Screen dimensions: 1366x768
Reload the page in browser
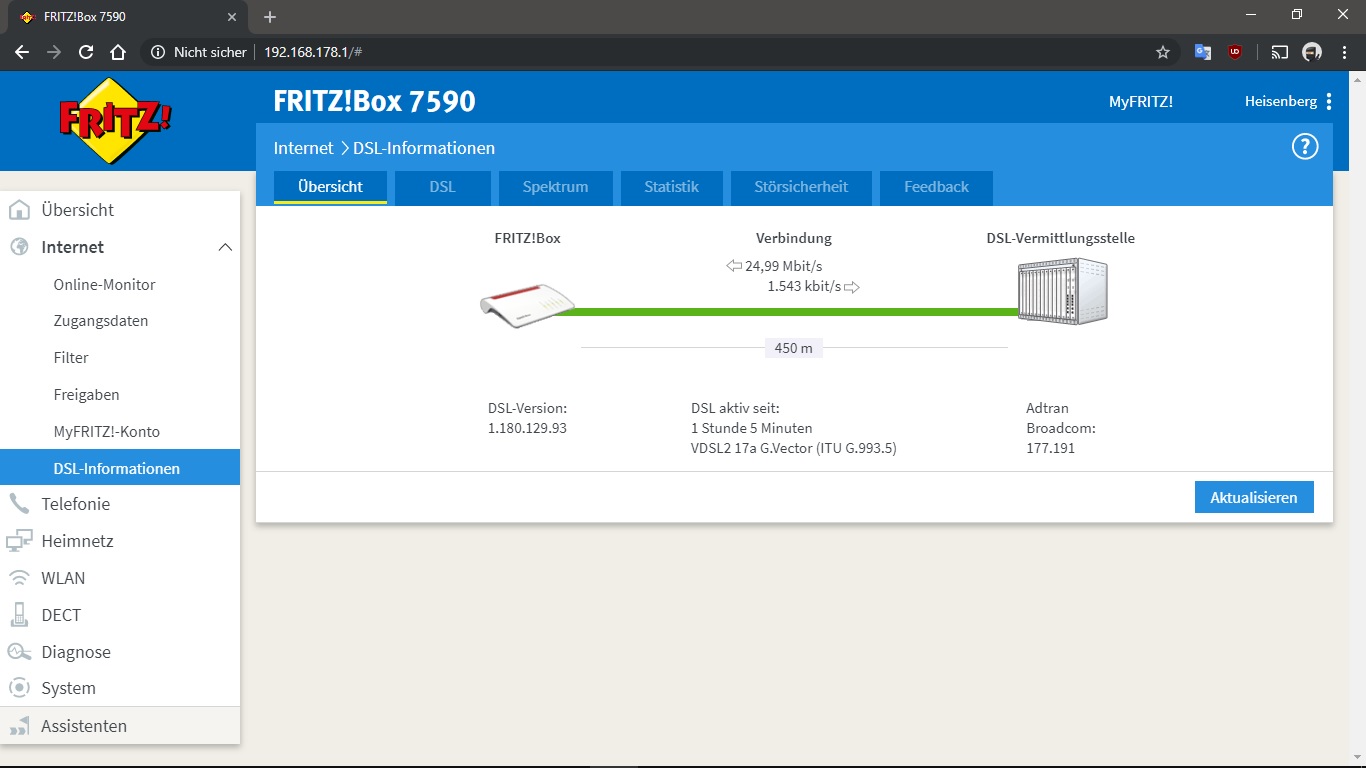[86, 52]
